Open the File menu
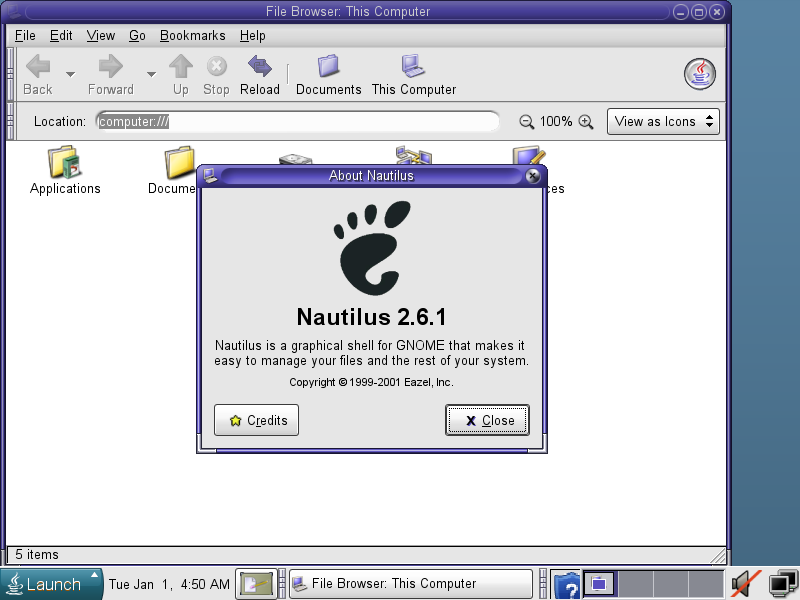 pos(25,36)
